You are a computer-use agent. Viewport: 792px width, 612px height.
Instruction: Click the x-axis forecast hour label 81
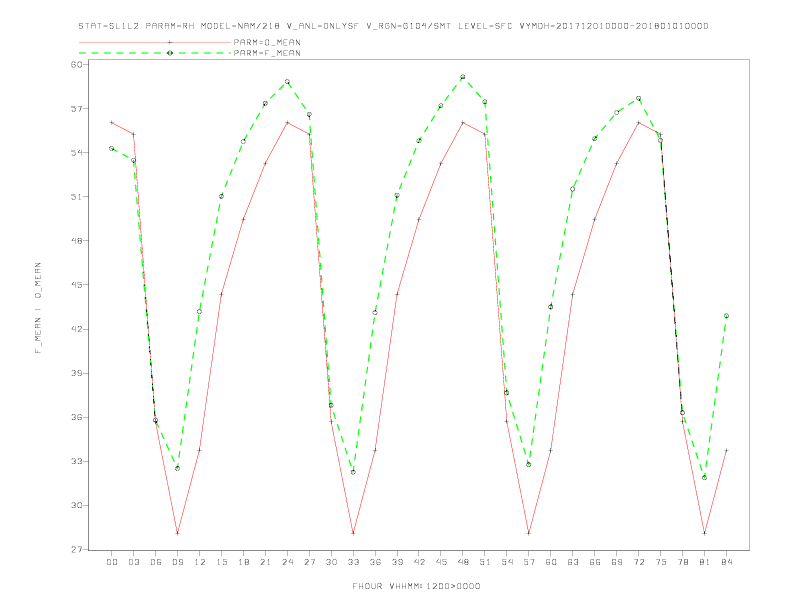point(705,562)
